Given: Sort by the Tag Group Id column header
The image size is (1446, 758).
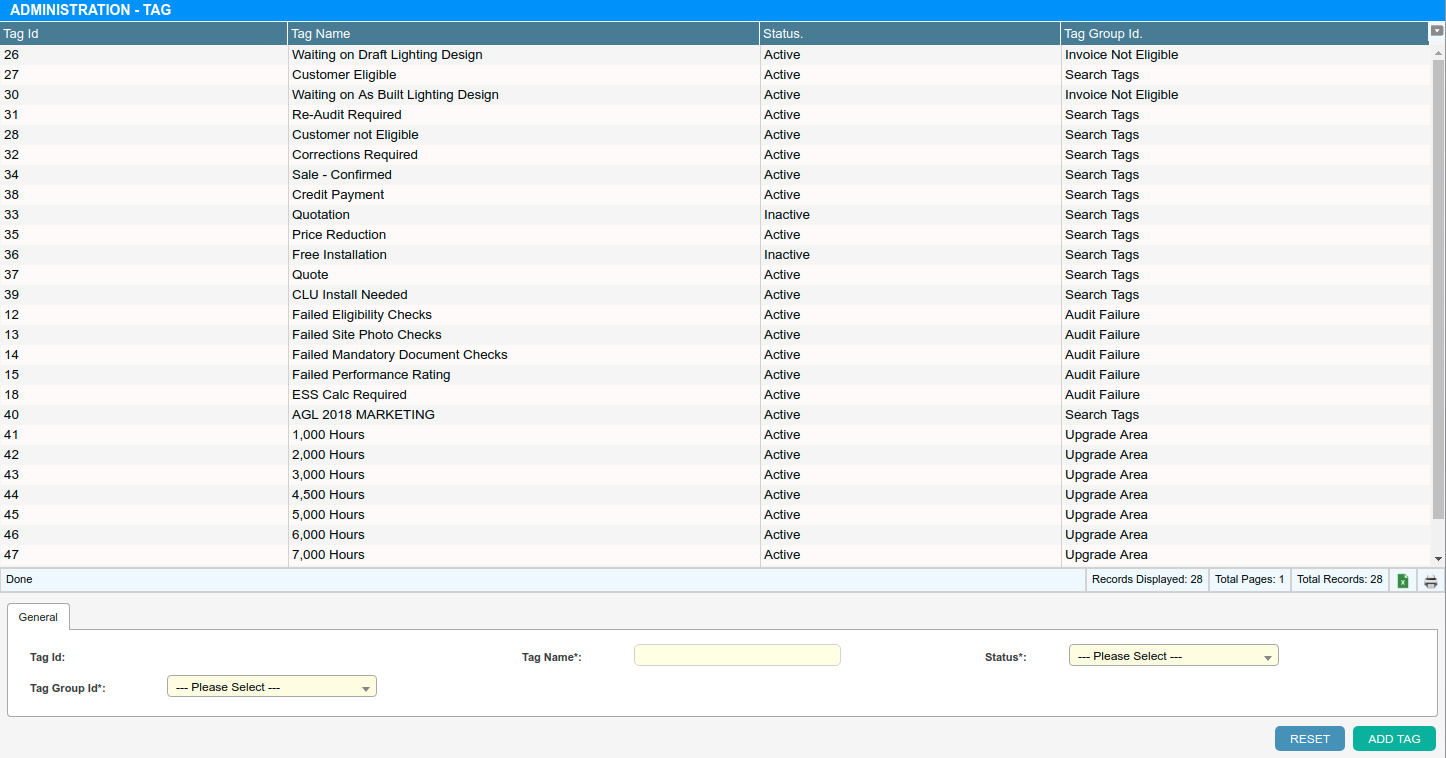Looking at the screenshot, I should pos(1243,34).
